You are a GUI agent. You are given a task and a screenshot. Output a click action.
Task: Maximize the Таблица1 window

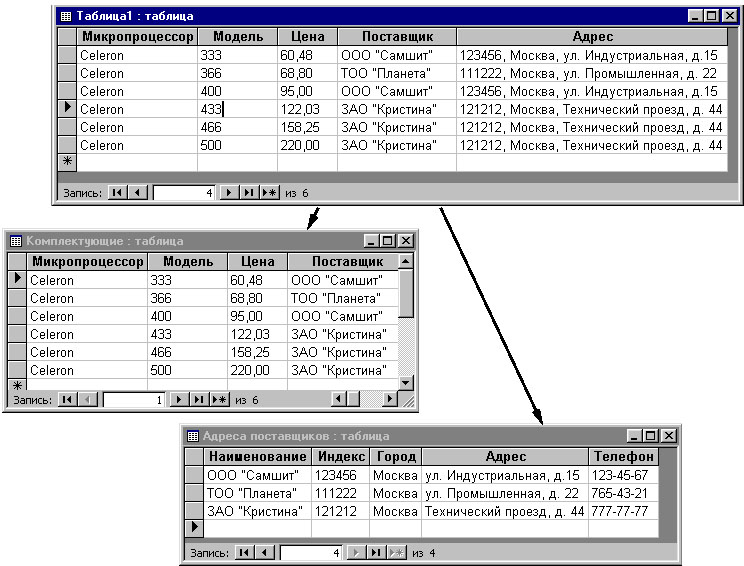pos(712,16)
